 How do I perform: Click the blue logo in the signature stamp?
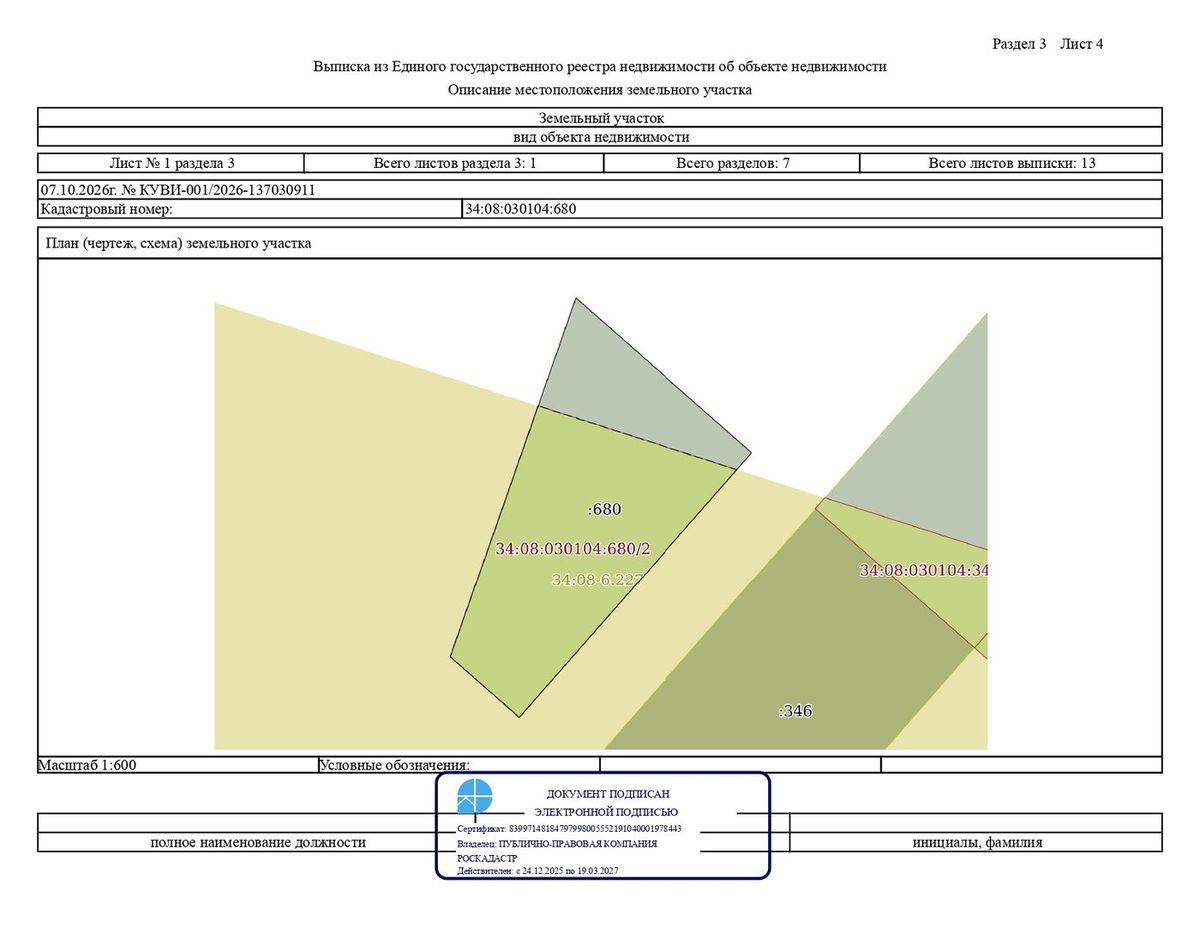(x=475, y=797)
